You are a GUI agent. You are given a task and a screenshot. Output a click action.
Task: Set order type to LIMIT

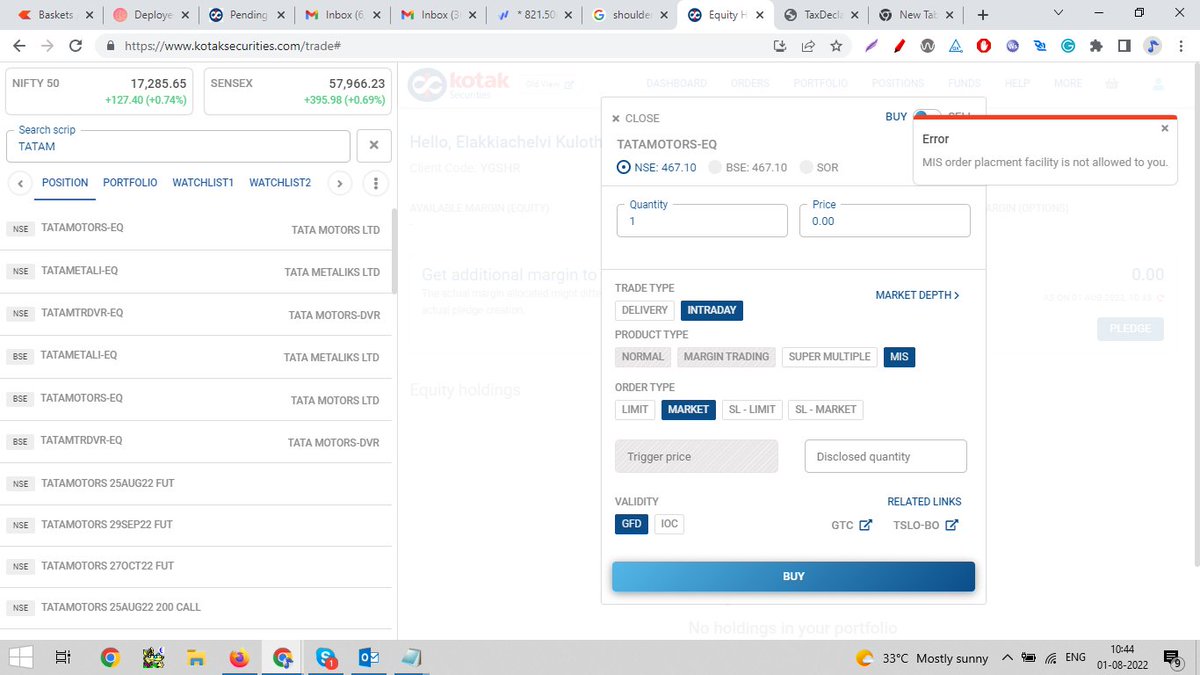click(635, 409)
